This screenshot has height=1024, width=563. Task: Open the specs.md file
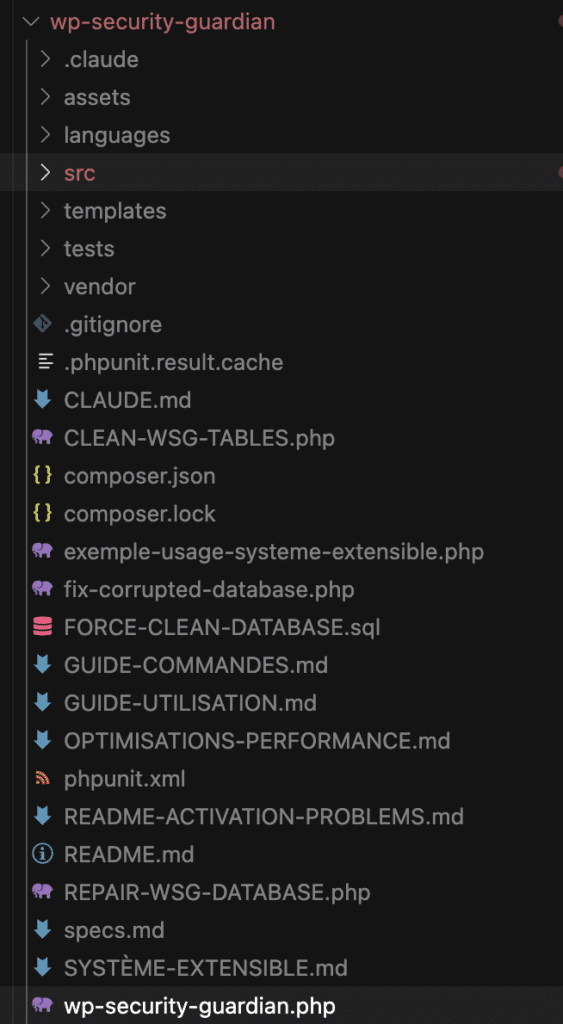(282, 930)
